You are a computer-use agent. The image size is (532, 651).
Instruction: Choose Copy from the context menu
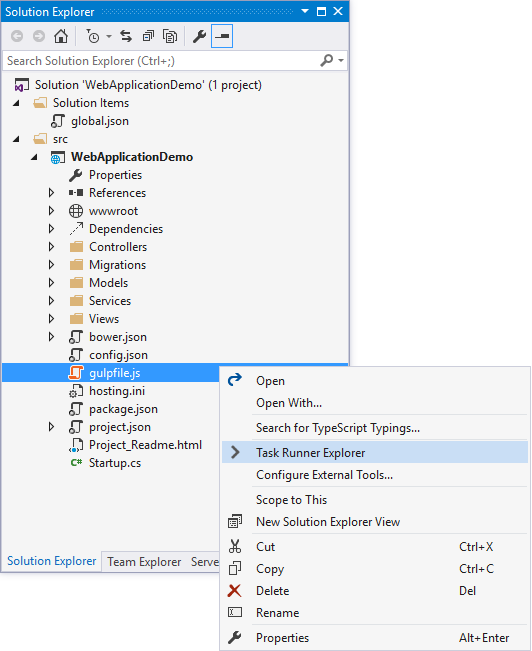click(375, 569)
